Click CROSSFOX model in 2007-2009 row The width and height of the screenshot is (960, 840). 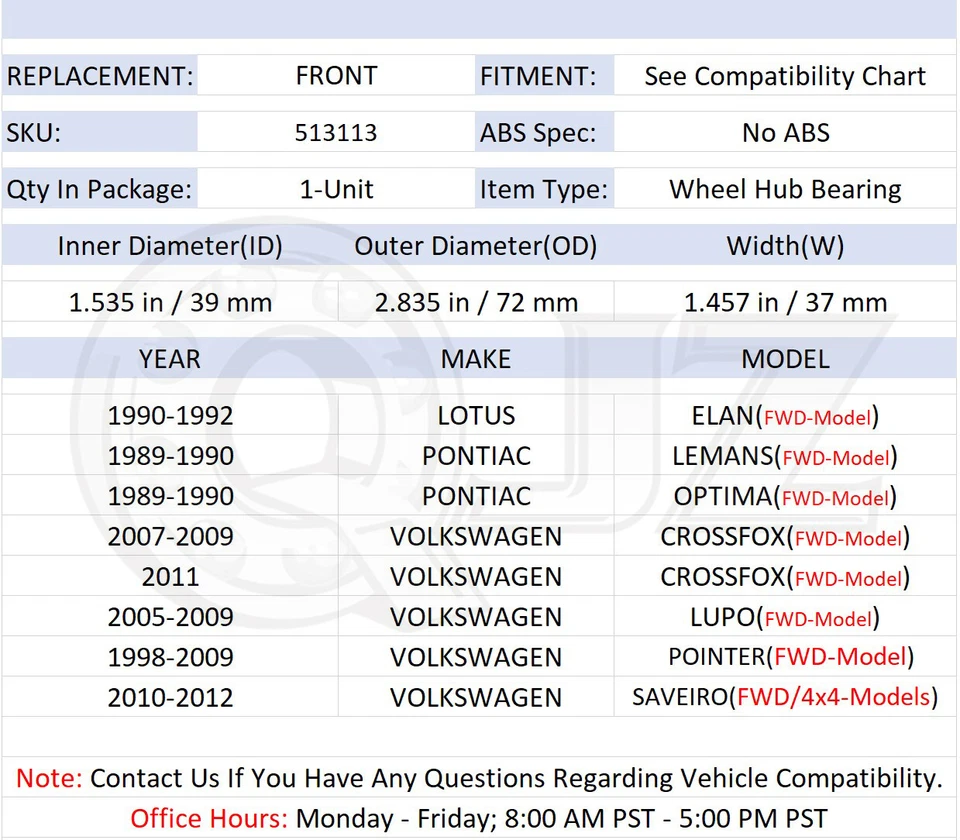[x=786, y=537]
